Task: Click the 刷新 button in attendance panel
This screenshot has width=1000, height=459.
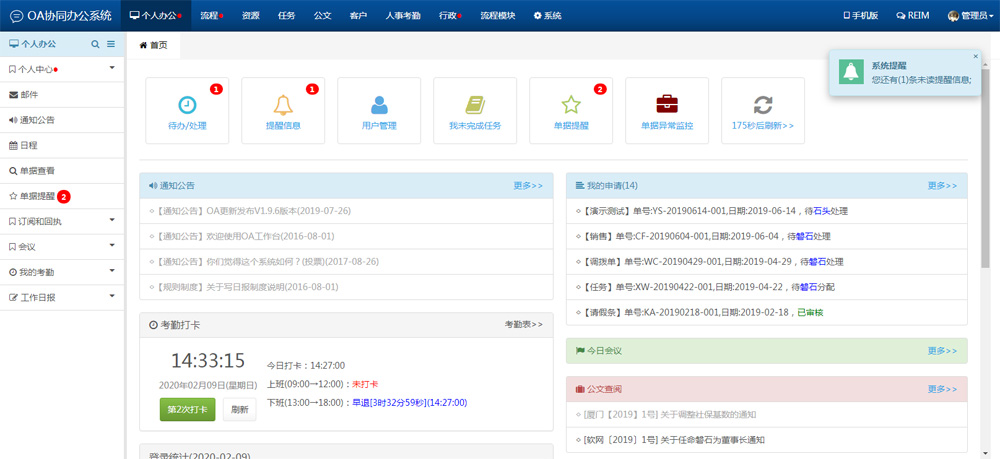Action: (239, 409)
